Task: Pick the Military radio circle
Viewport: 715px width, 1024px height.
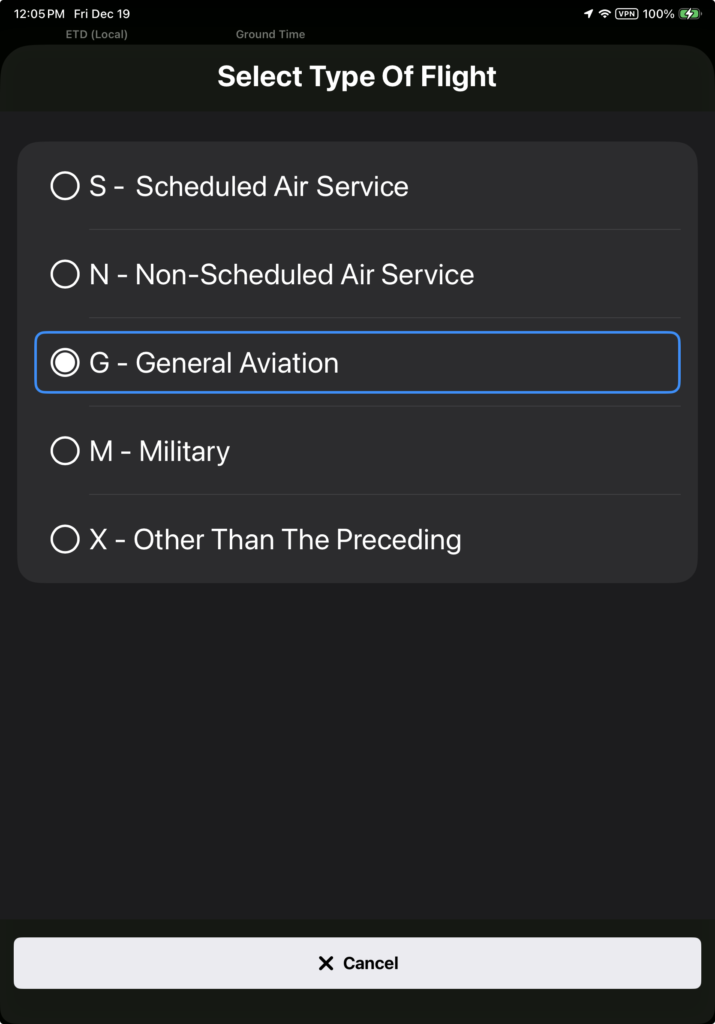Action: 65,451
